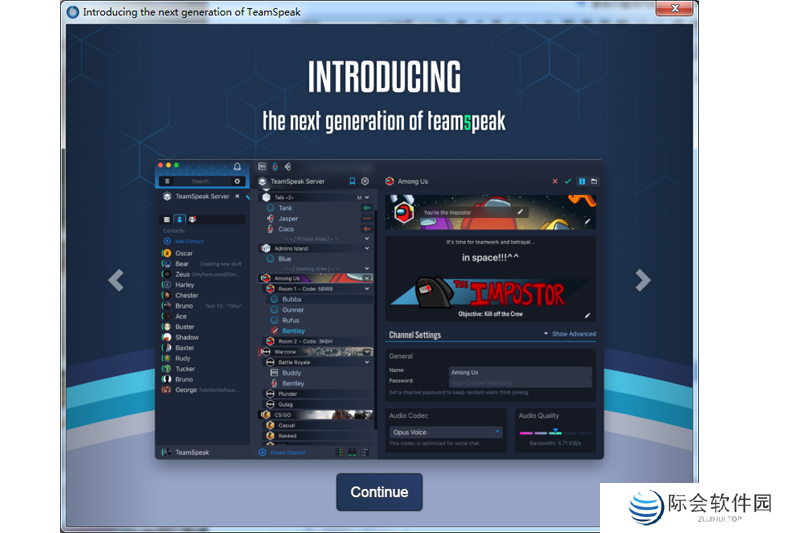Click the Continue button
The width and height of the screenshot is (800, 533).
click(x=379, y=492)
